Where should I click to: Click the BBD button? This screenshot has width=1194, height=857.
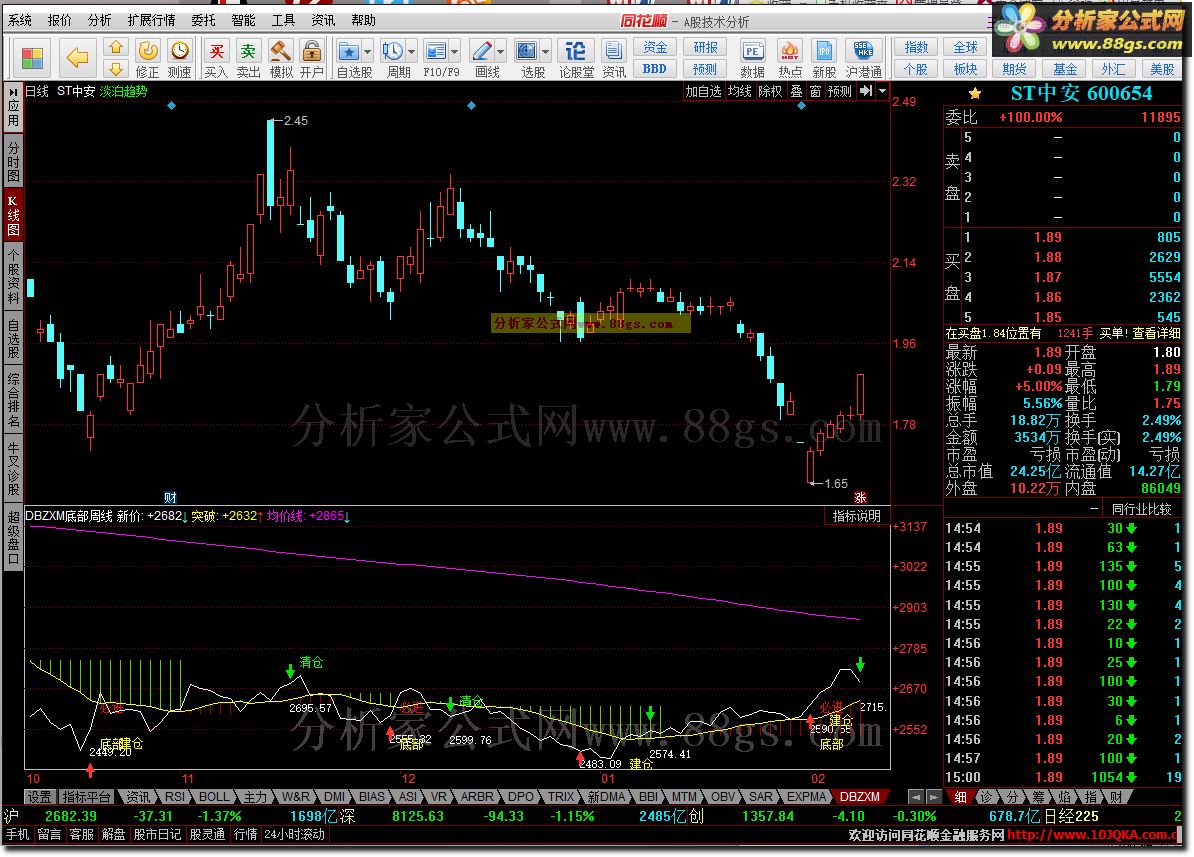pyautogui.click(x=655, y=69)
